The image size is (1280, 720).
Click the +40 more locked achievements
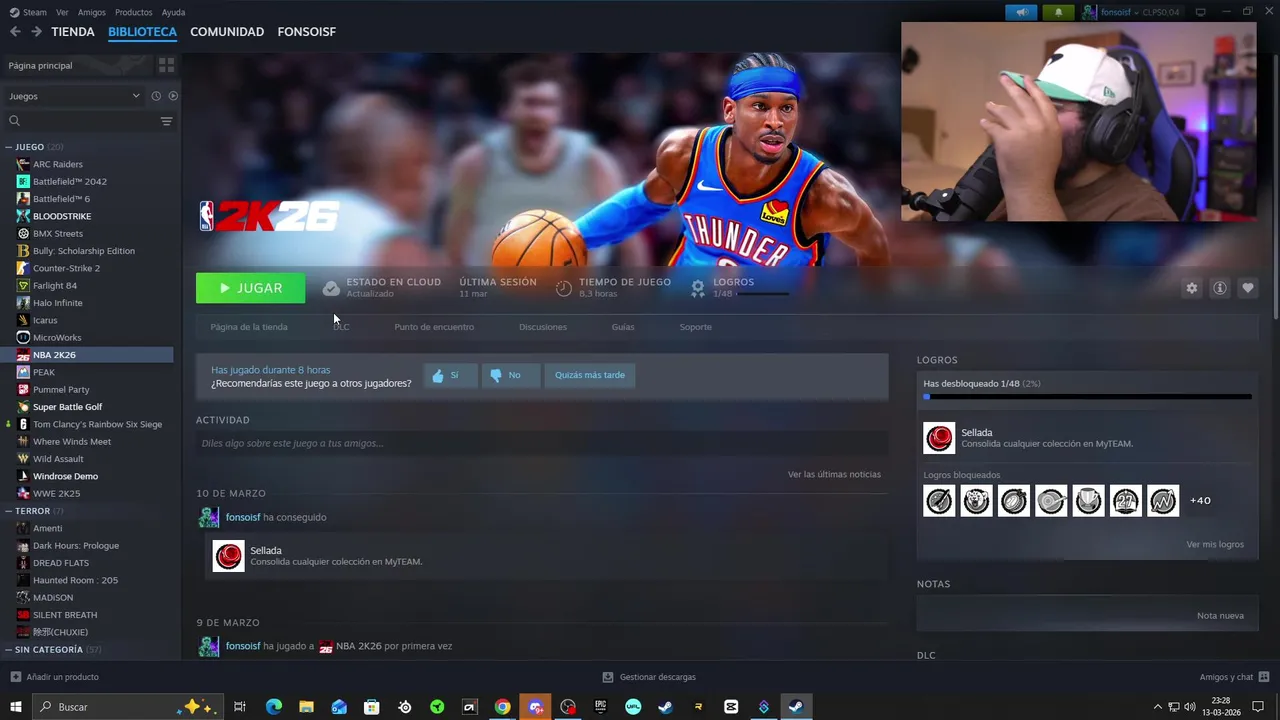(1200, 500)
